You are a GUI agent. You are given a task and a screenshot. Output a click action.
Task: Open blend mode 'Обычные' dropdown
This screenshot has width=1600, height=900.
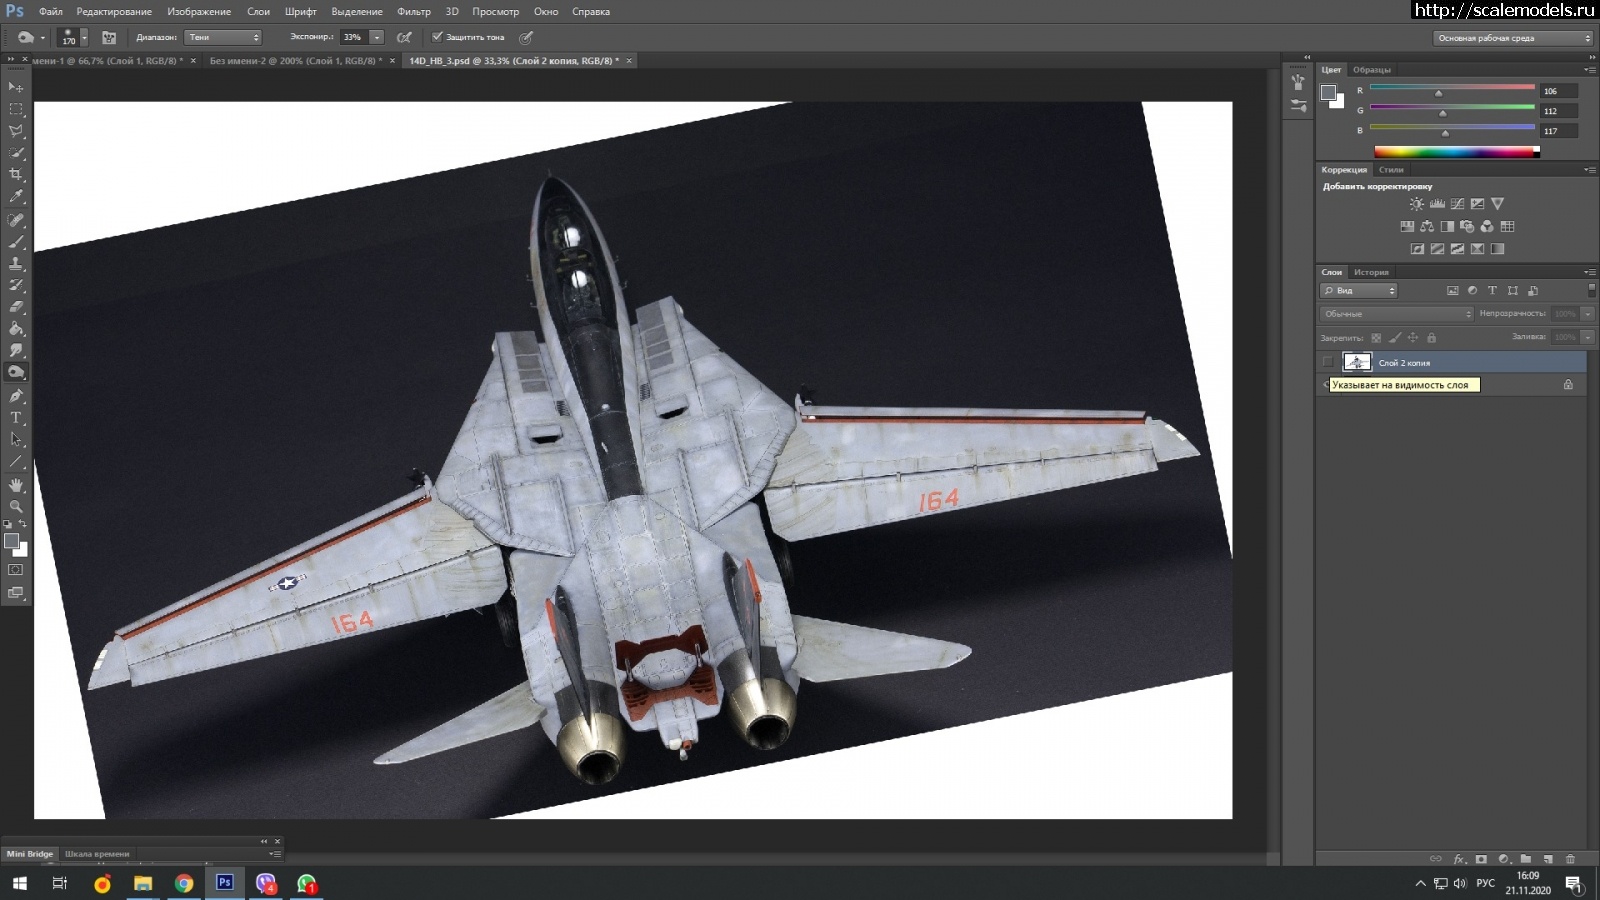point(1397,314)
